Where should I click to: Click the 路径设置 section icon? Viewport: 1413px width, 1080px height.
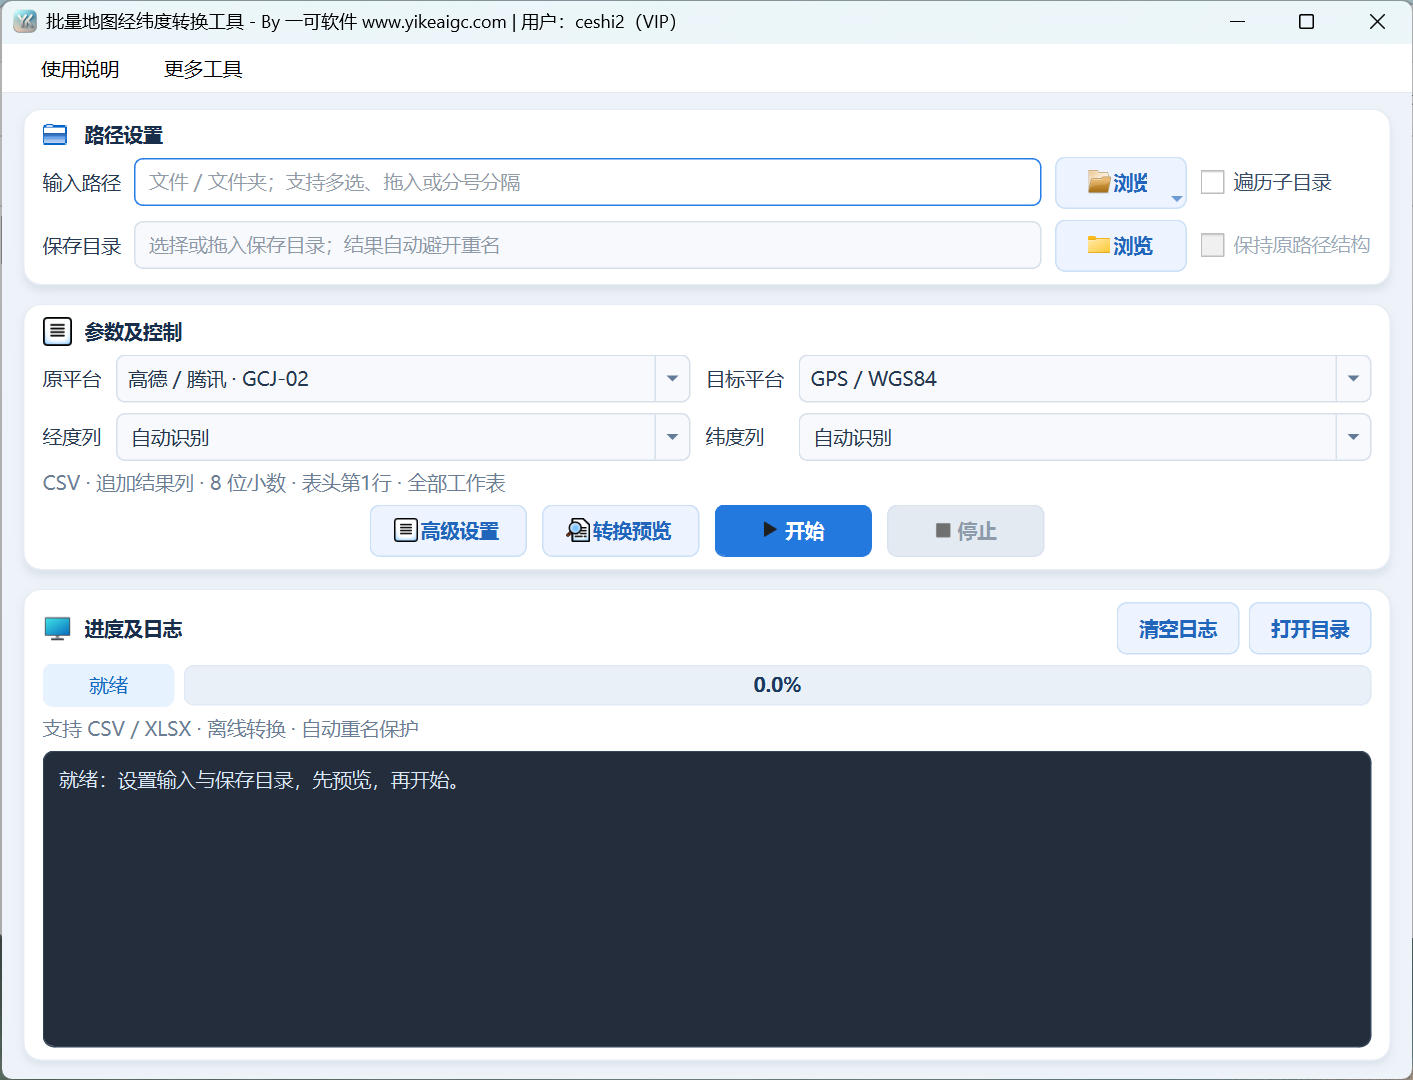pyautogui.click(x=55, y=135)
